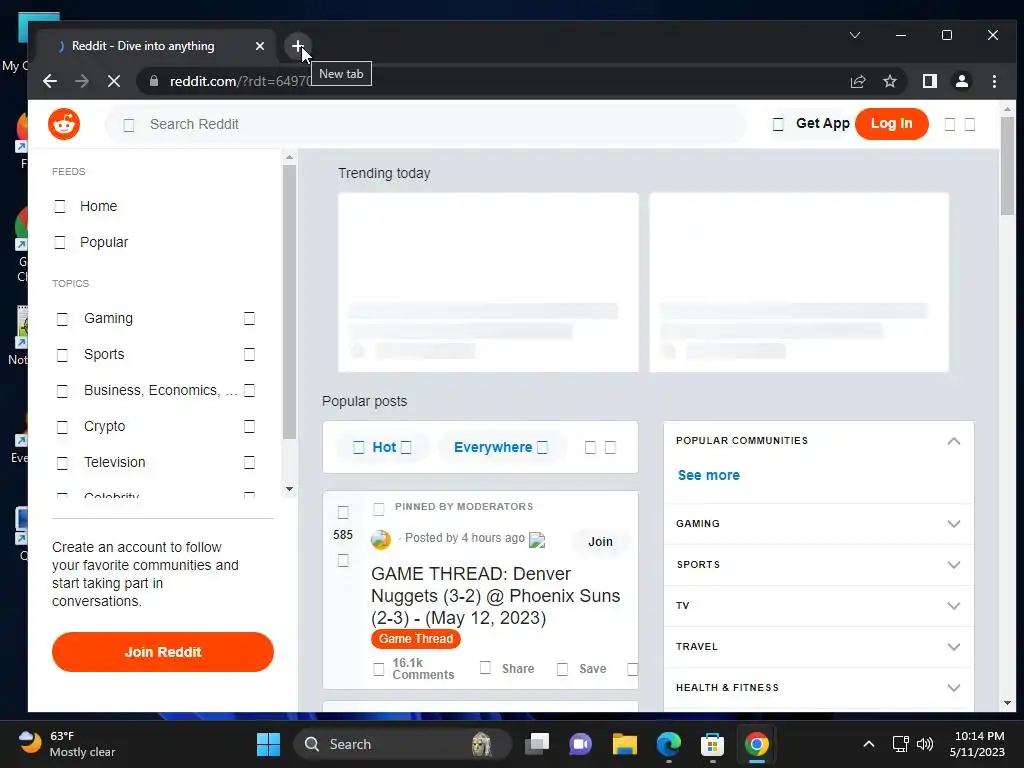Image resolution: width=1024 pixels, height=768 pixels.
Task: Downvote the game thread post
Action: pos(343,560)
